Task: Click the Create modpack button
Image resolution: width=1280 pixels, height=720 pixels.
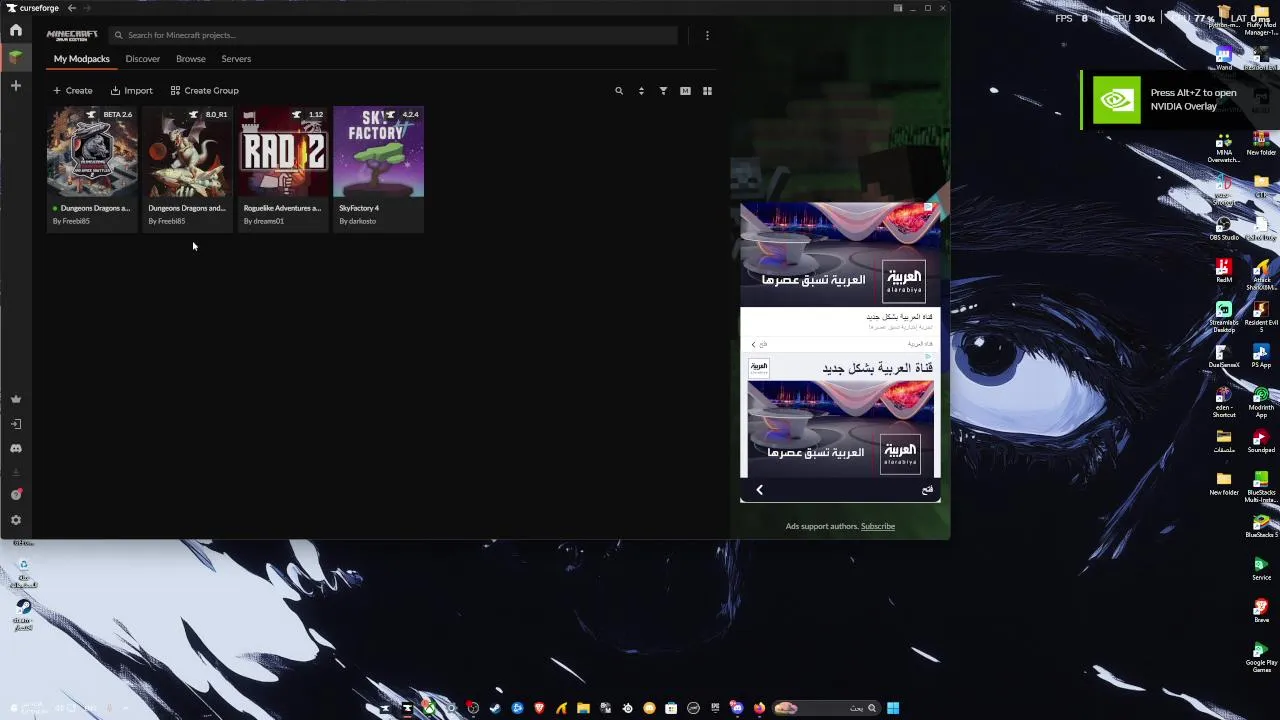Action: [x=72, y=91]
